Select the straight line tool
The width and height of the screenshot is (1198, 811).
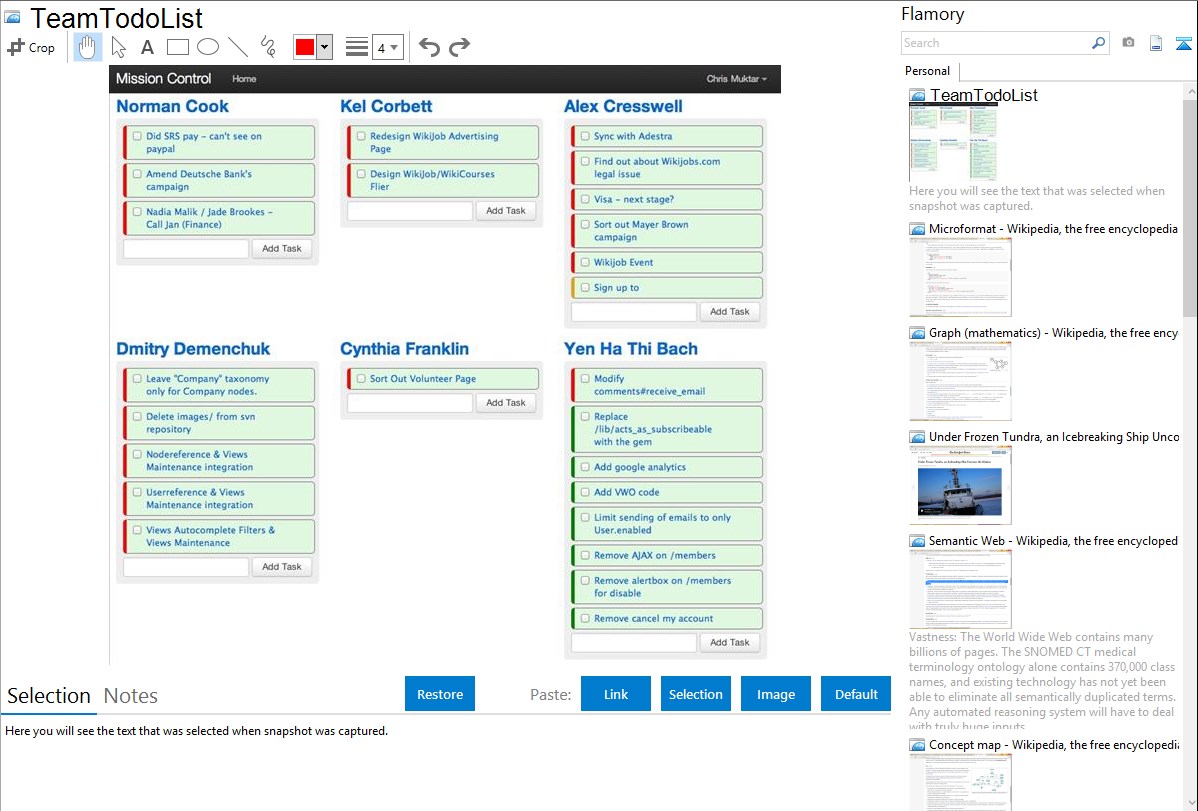238,47
